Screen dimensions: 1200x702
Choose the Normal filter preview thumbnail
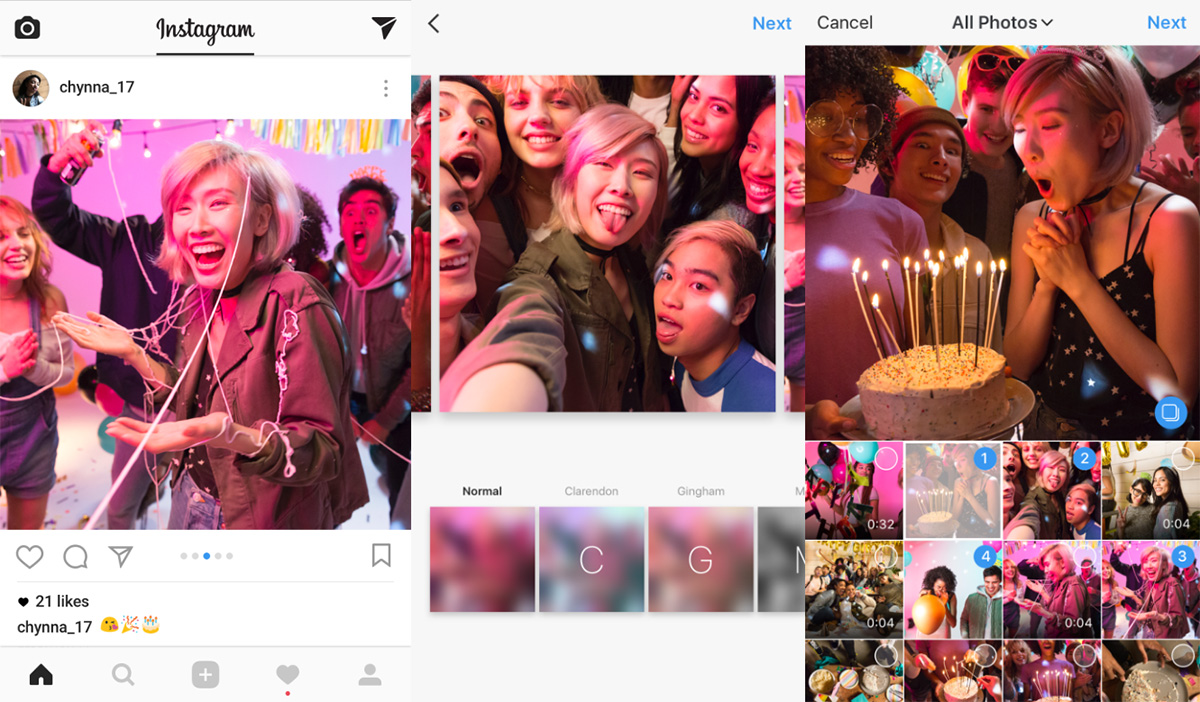[x=482, y=559]
